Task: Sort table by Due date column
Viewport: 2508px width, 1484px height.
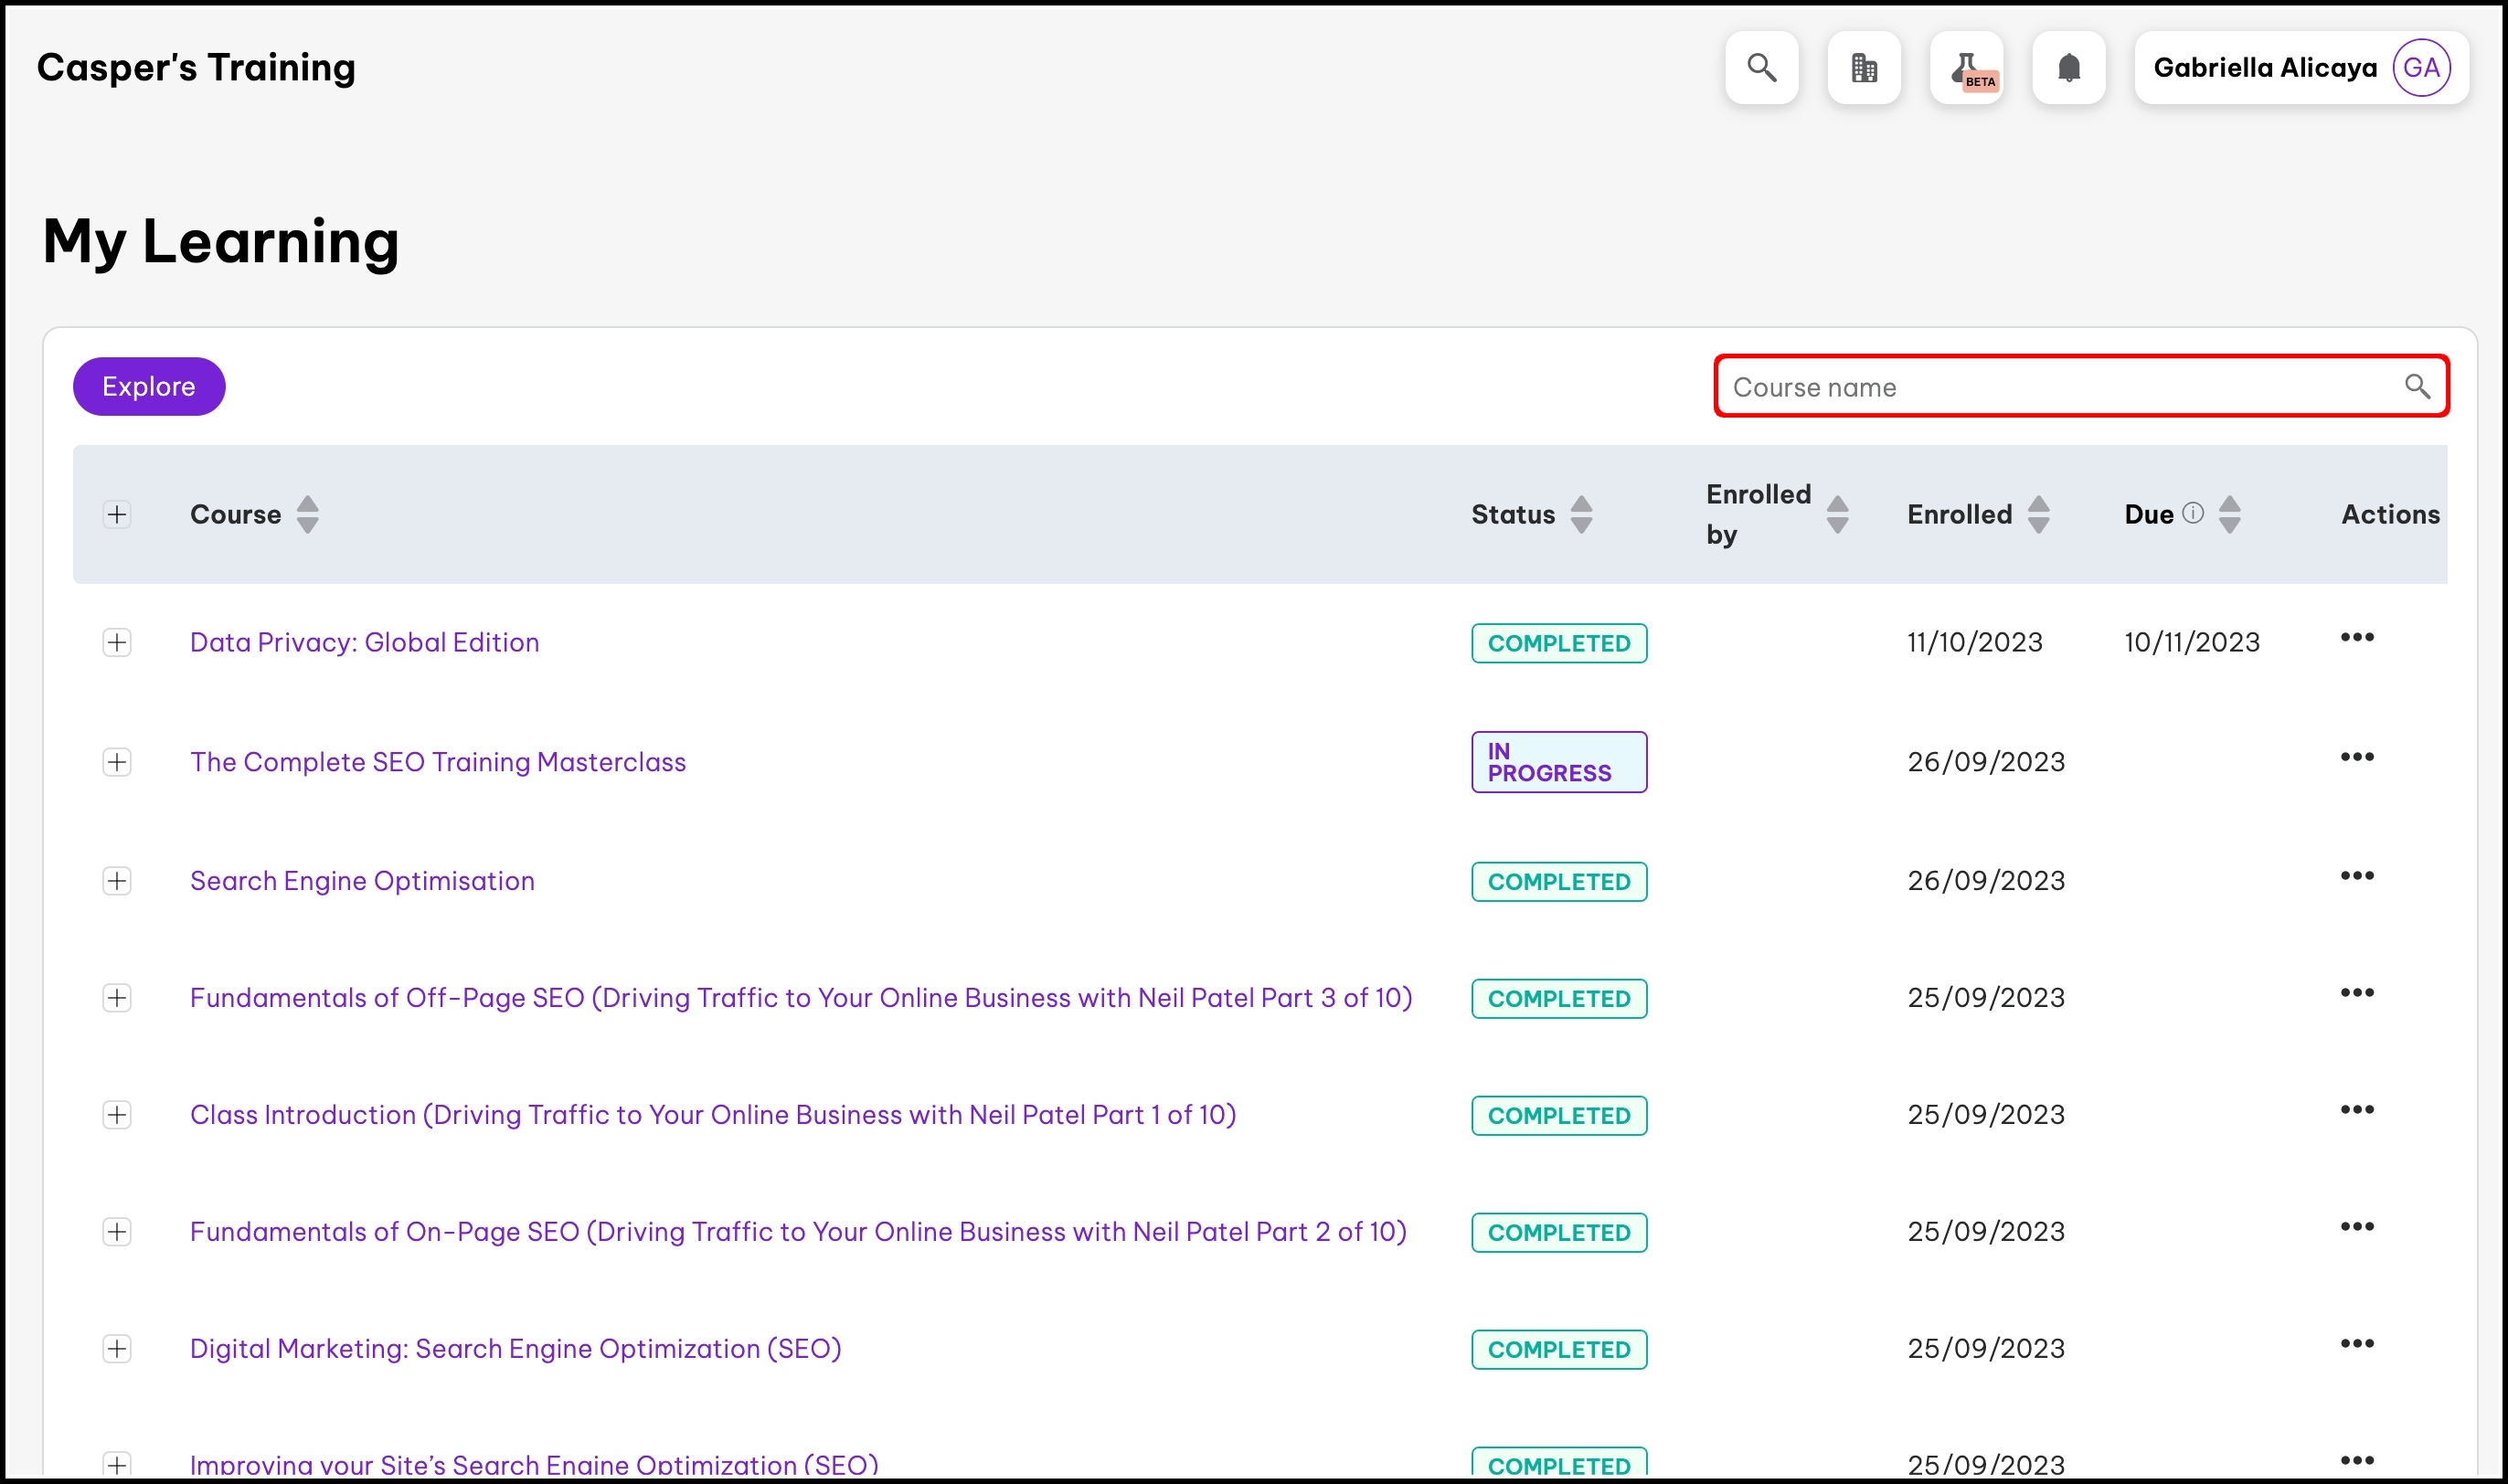Action: pos(2229,514)
